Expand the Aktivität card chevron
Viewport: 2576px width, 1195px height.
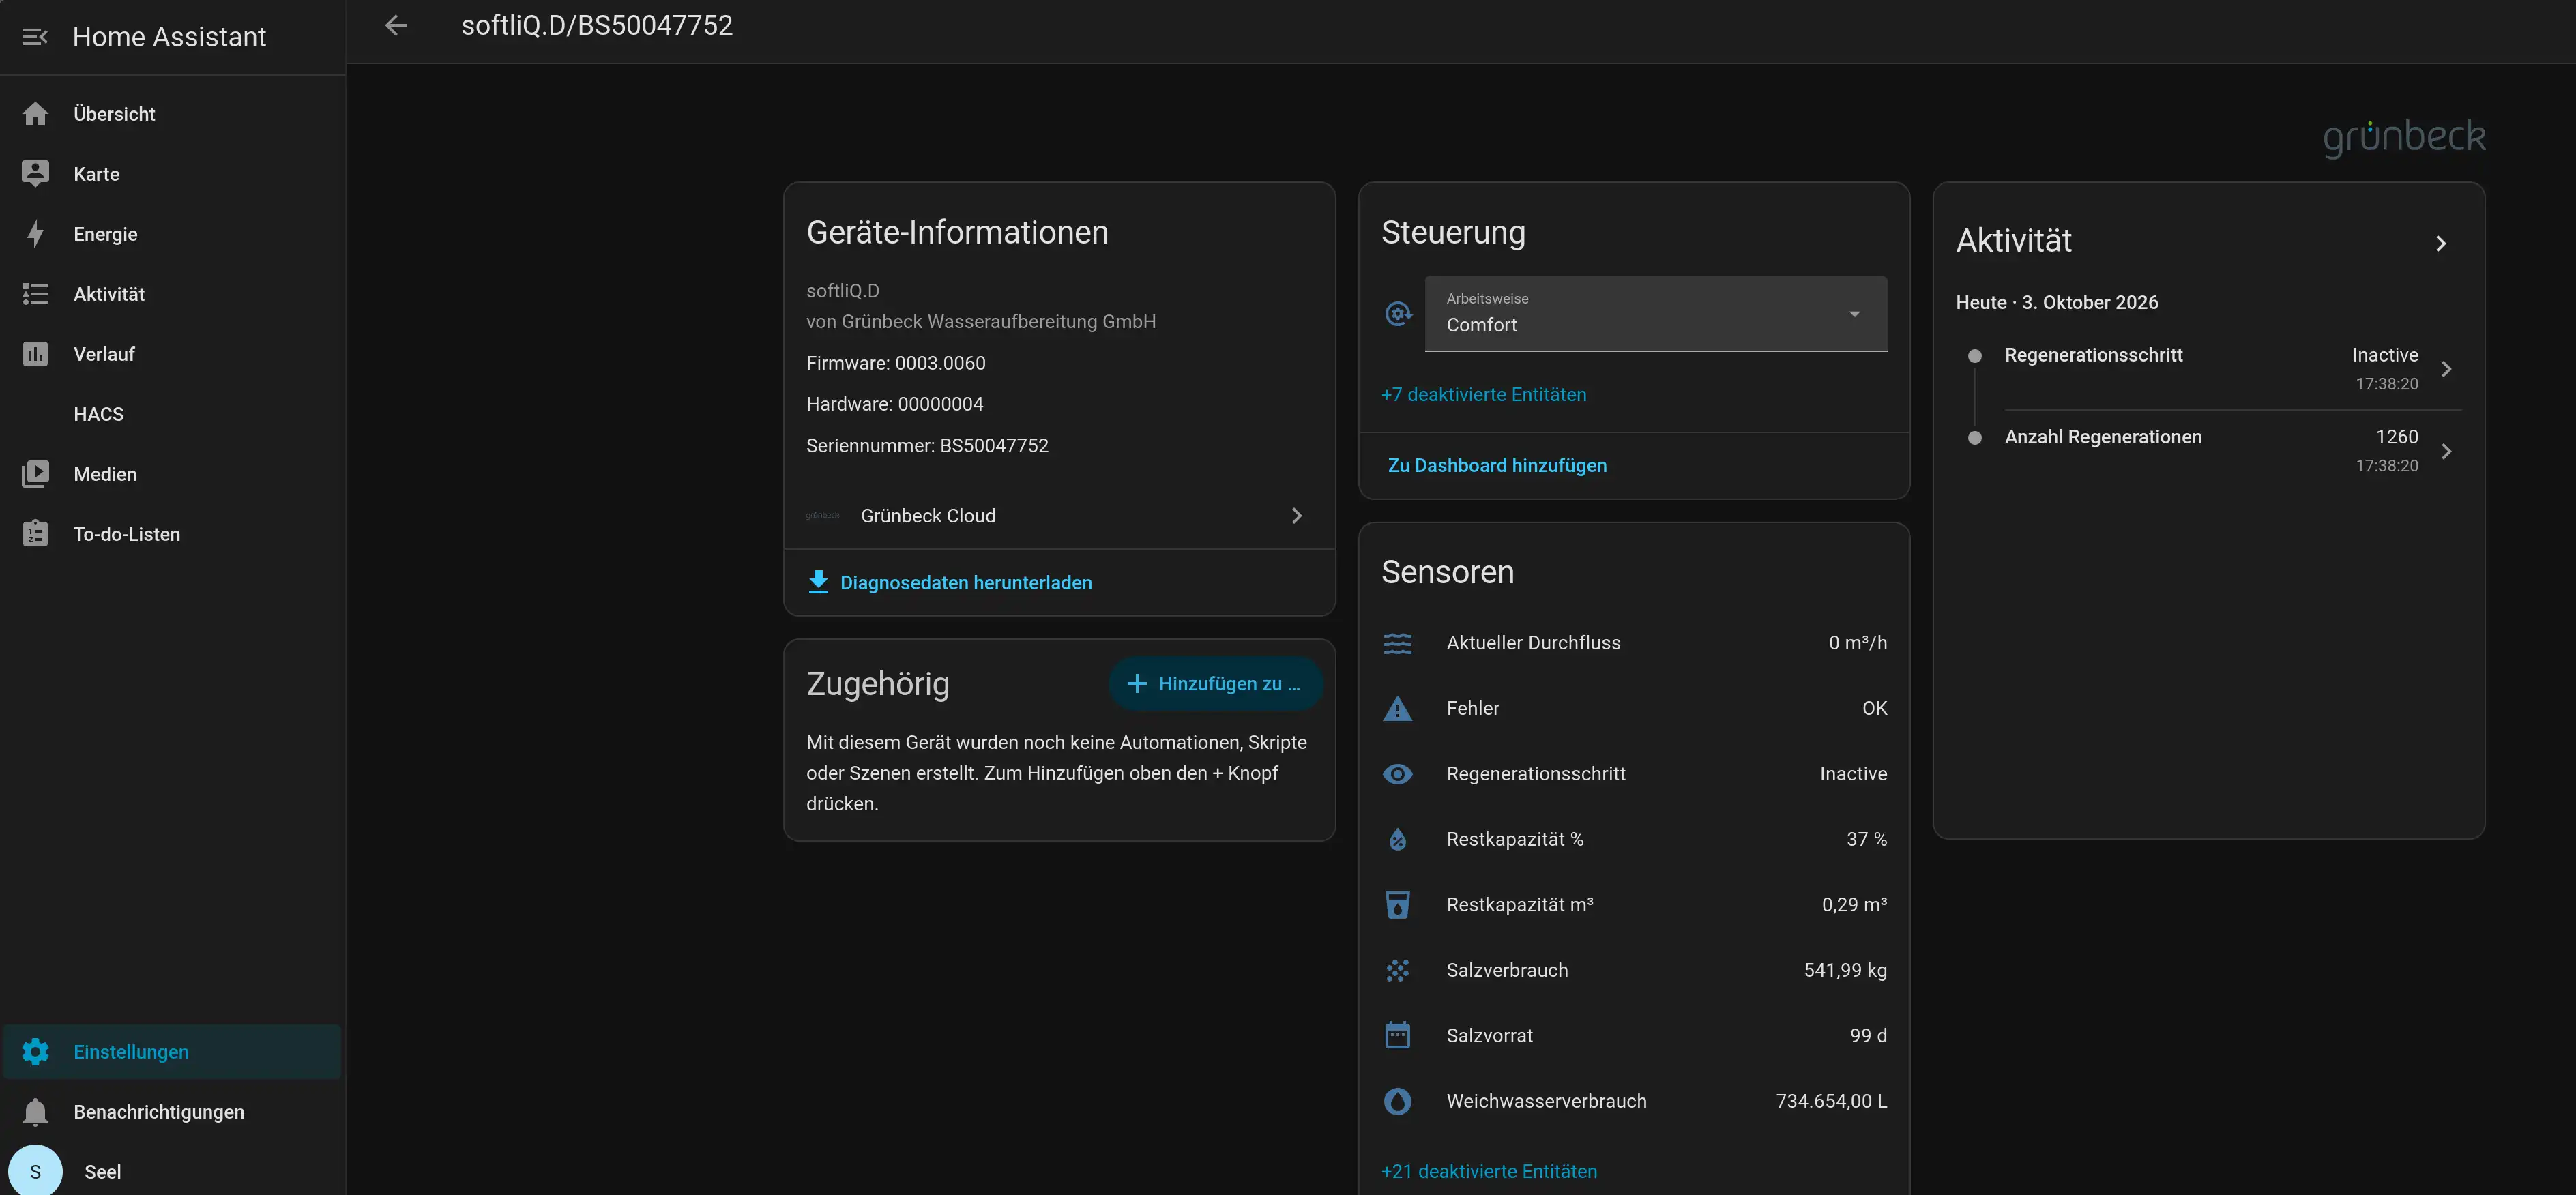pyautogui.click(x=2440, y=244)
